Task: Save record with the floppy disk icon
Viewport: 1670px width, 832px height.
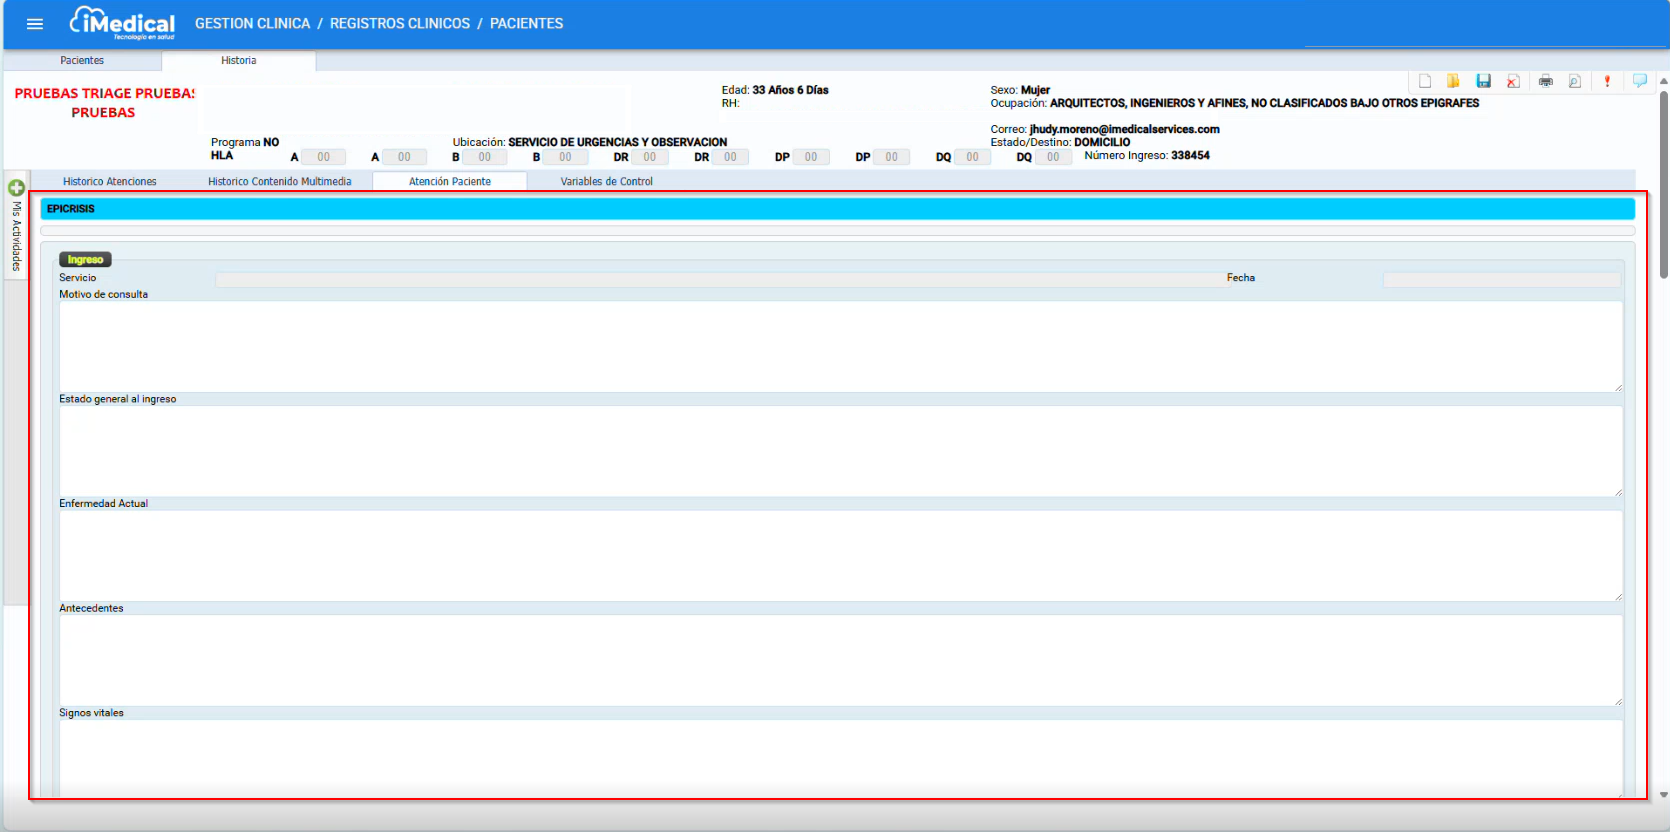Action: (x=1484, y=81)
